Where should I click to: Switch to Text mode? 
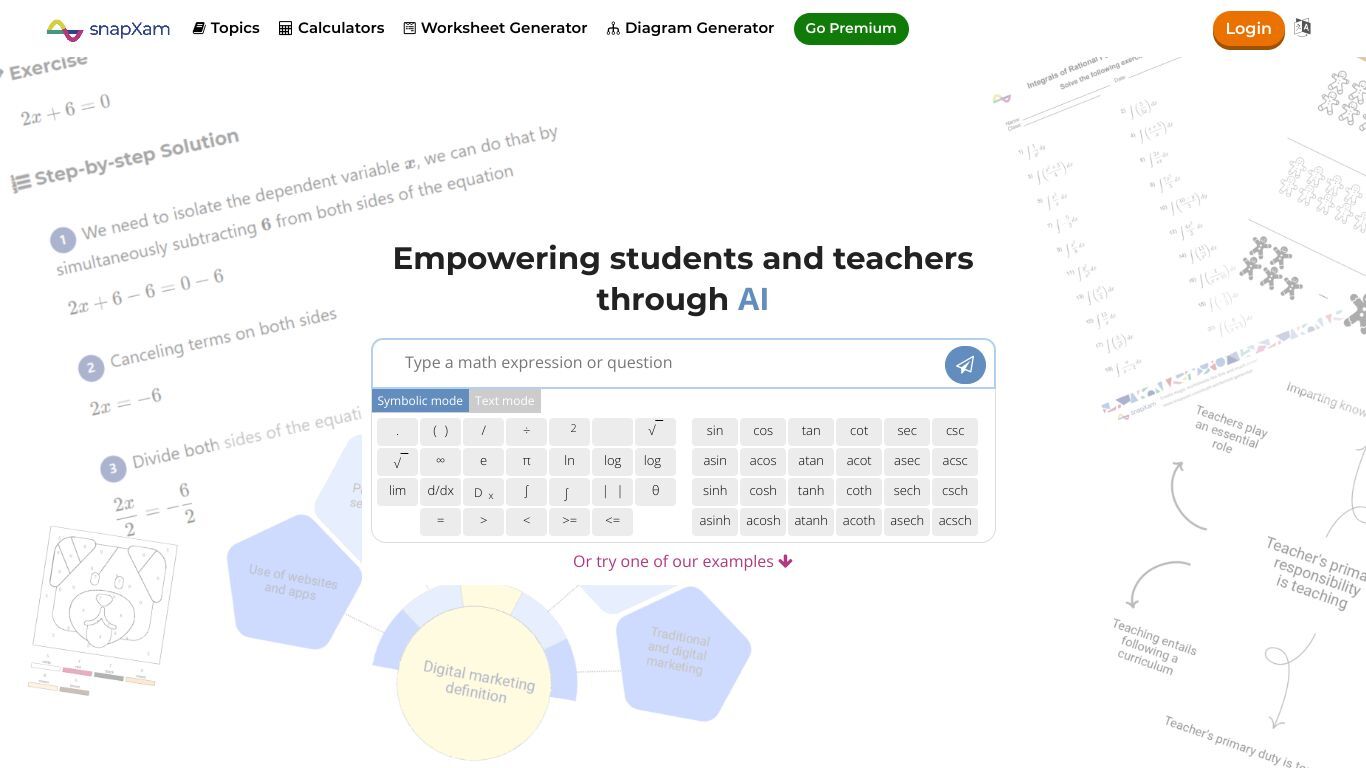point(504,401)
